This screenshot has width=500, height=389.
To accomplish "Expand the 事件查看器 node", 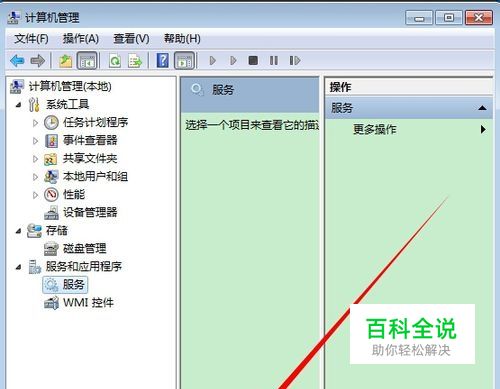I will coord(35,141).
